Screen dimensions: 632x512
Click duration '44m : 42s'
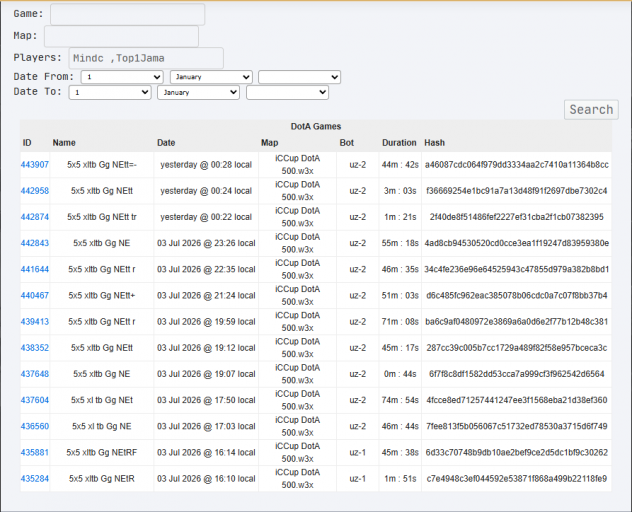pyautogui.click(x=400, y=164)
